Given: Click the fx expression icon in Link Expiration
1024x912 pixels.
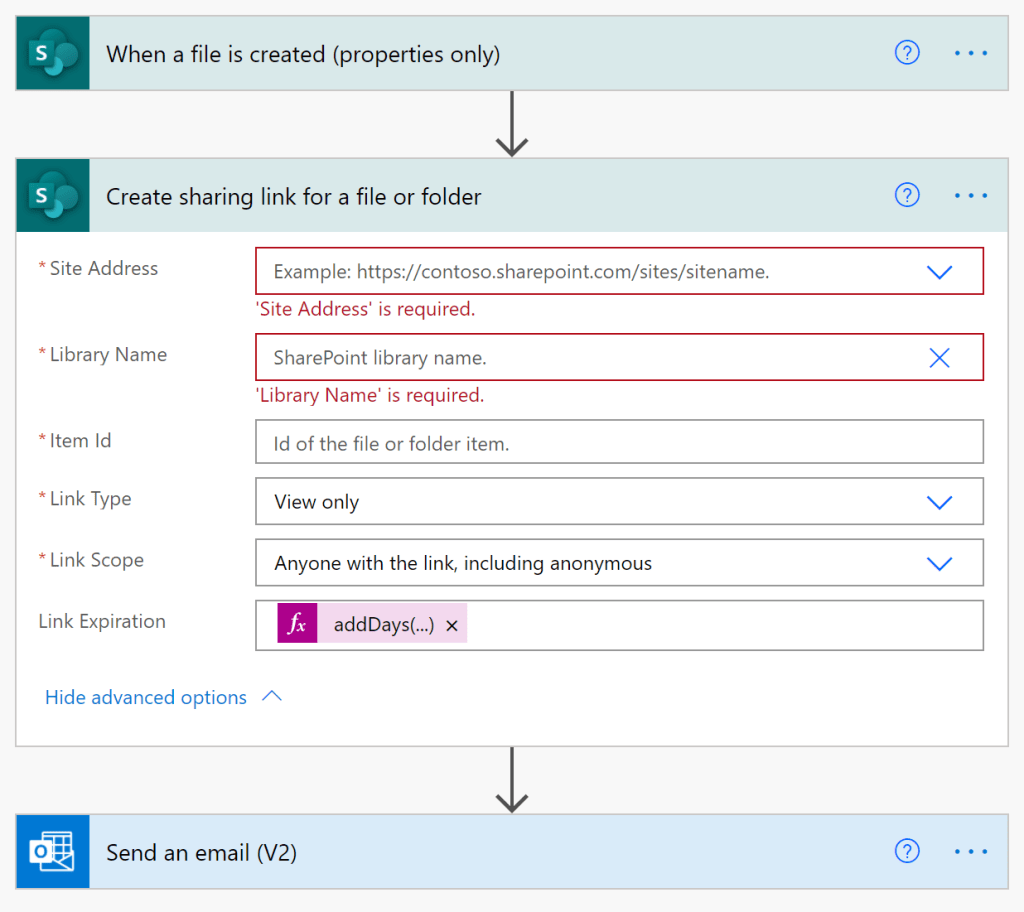Looking at the screenshot, I should pos(297,625).
